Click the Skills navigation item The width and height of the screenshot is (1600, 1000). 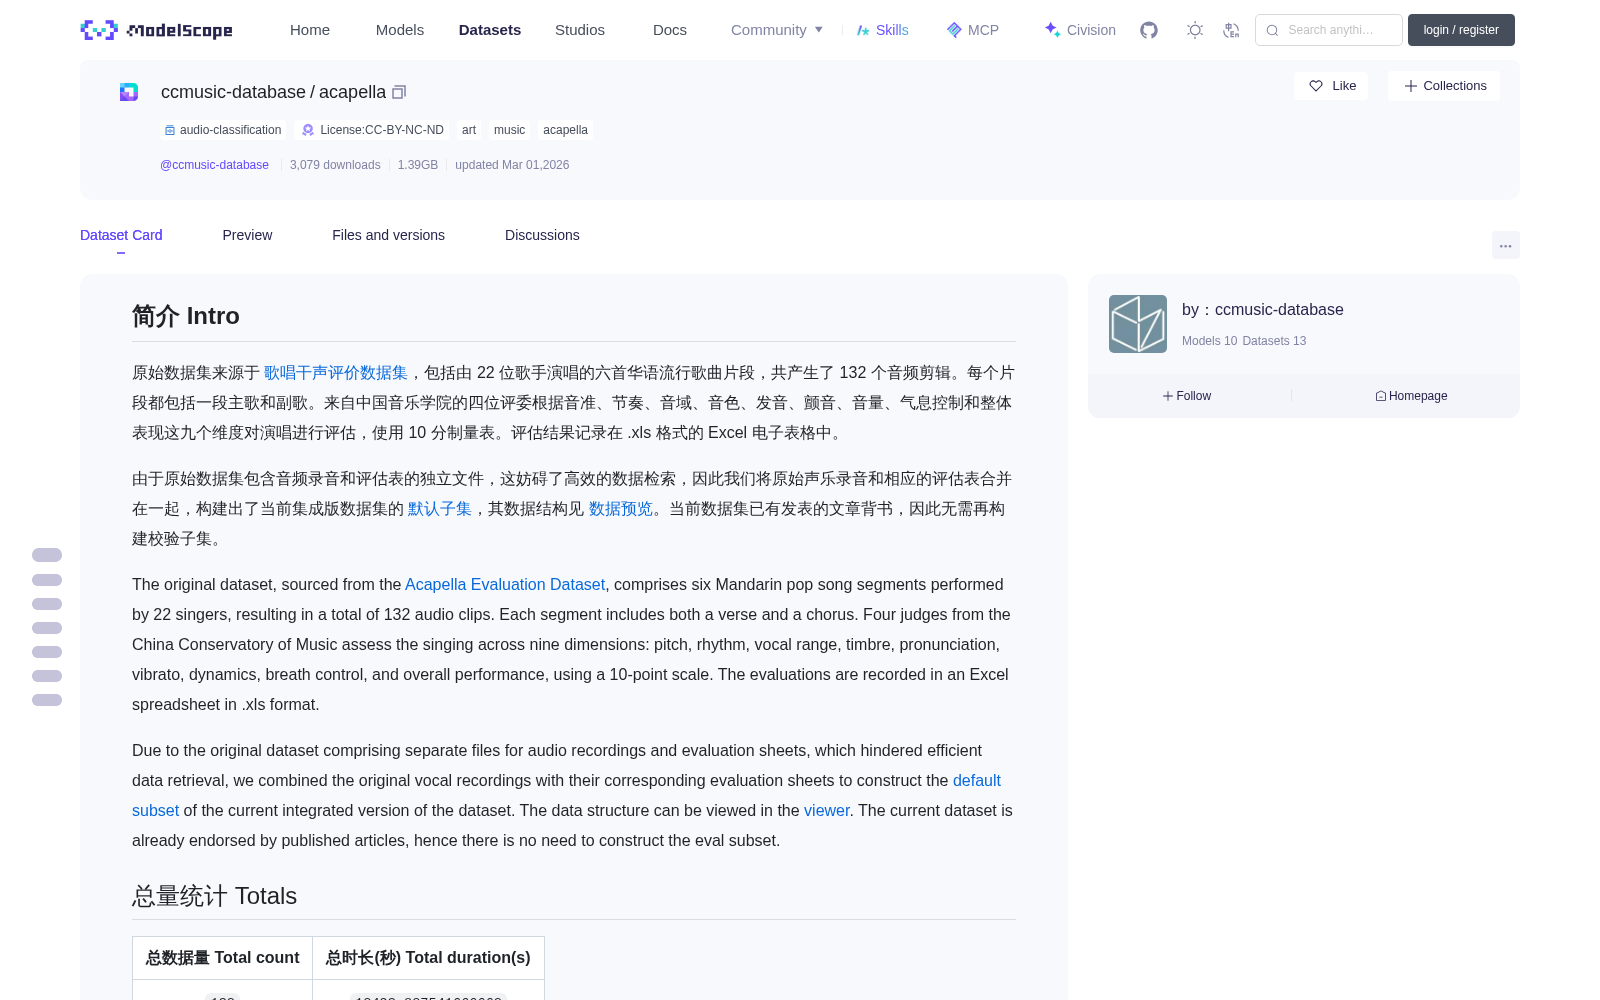pyautogui.click(x=882, y=30)
